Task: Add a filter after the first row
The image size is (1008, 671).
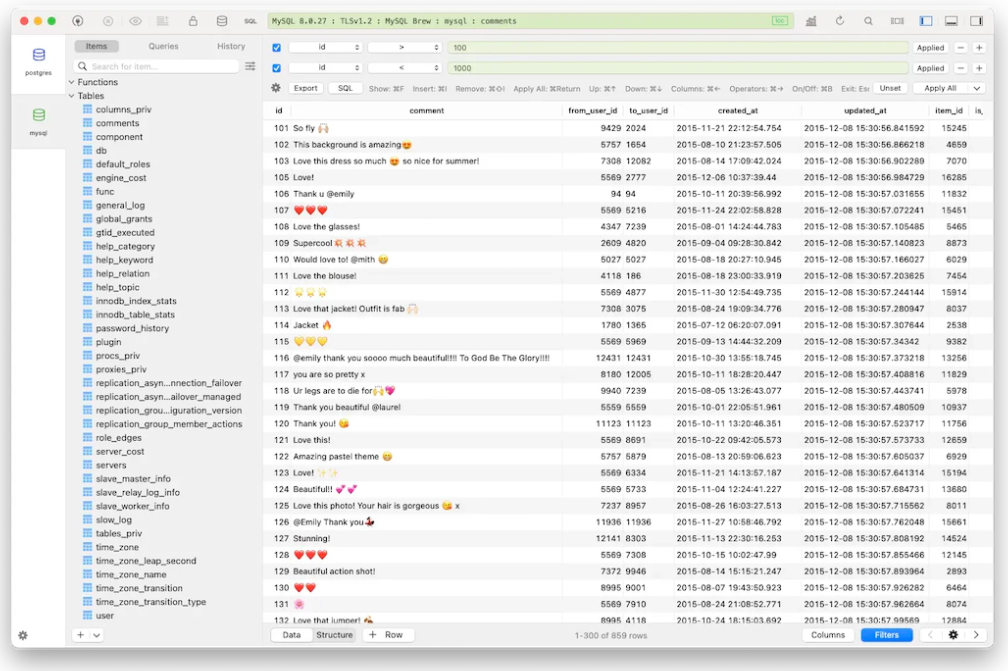Action: click(x=979, y=48)
